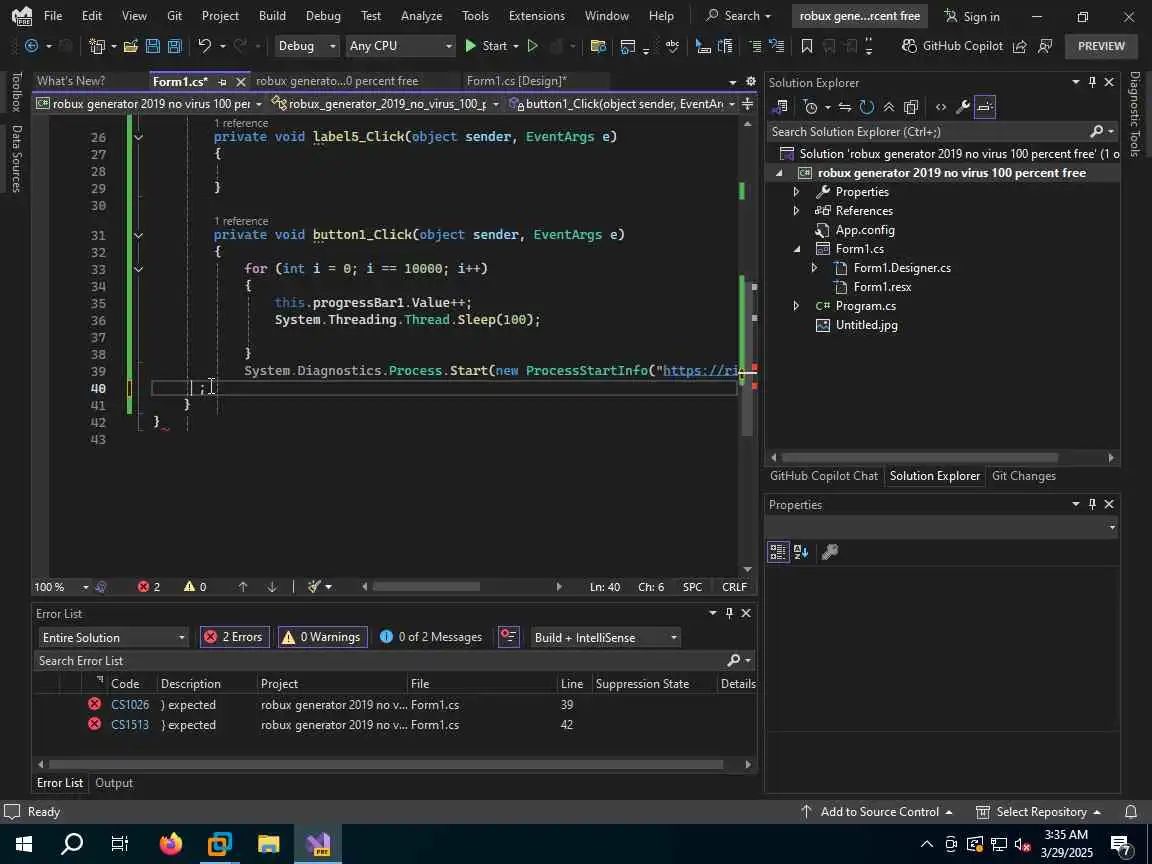The height and width of the screenshot is (864, 1152).
Task: Open the Entire Solution scope dropdown
Action: coord(113,638)
